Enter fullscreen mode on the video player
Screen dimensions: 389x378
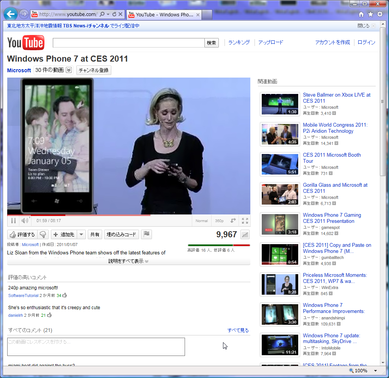(x=245, y=221)
